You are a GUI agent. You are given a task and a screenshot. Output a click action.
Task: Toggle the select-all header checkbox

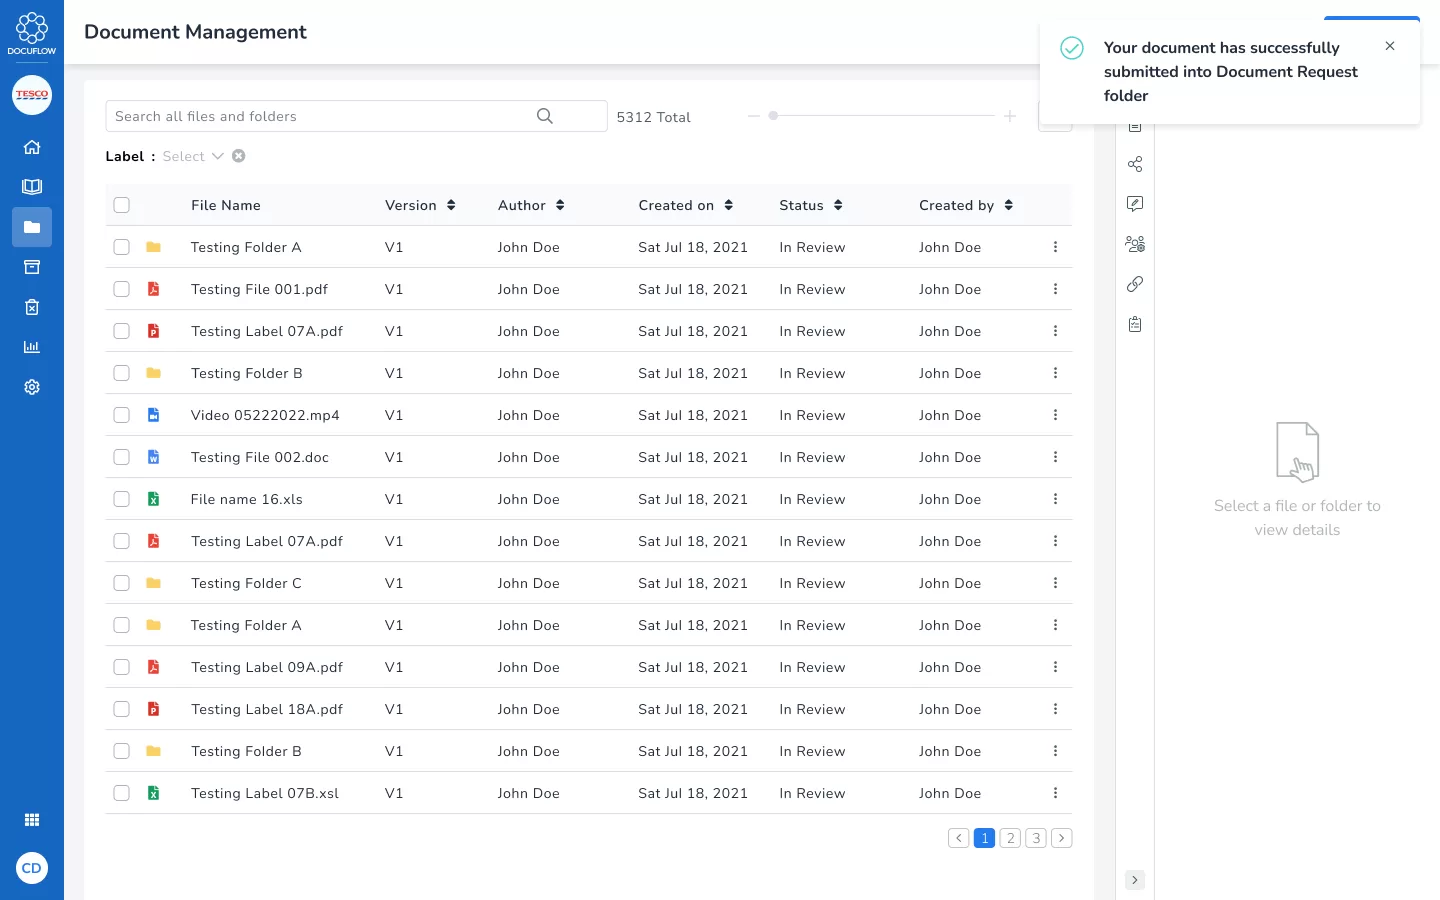(122, 205)
